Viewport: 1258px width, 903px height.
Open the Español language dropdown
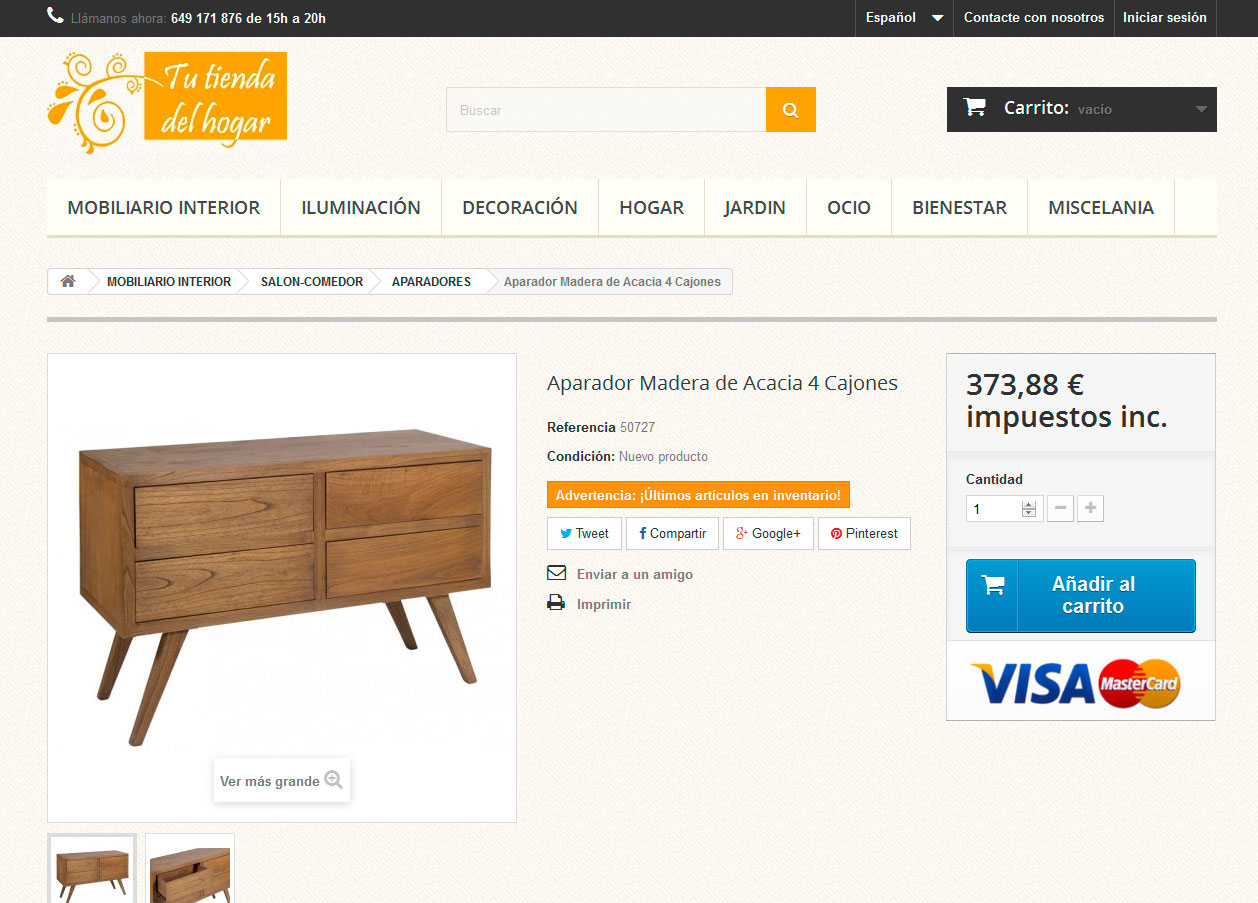[904, 18]
